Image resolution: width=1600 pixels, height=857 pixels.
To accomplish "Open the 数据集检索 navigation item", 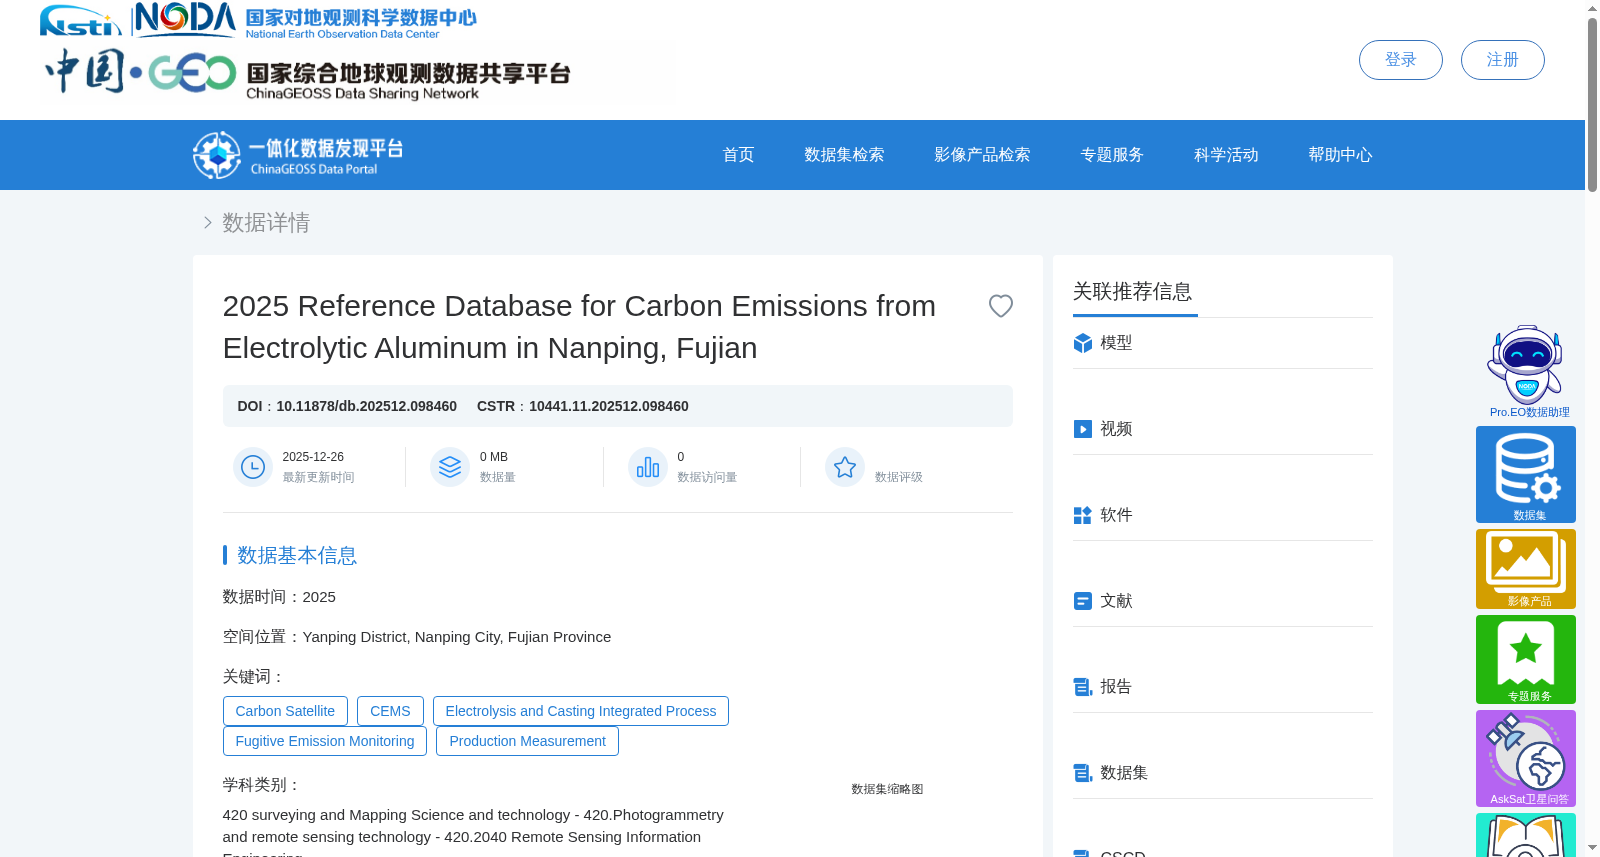I will pos(844,155).
